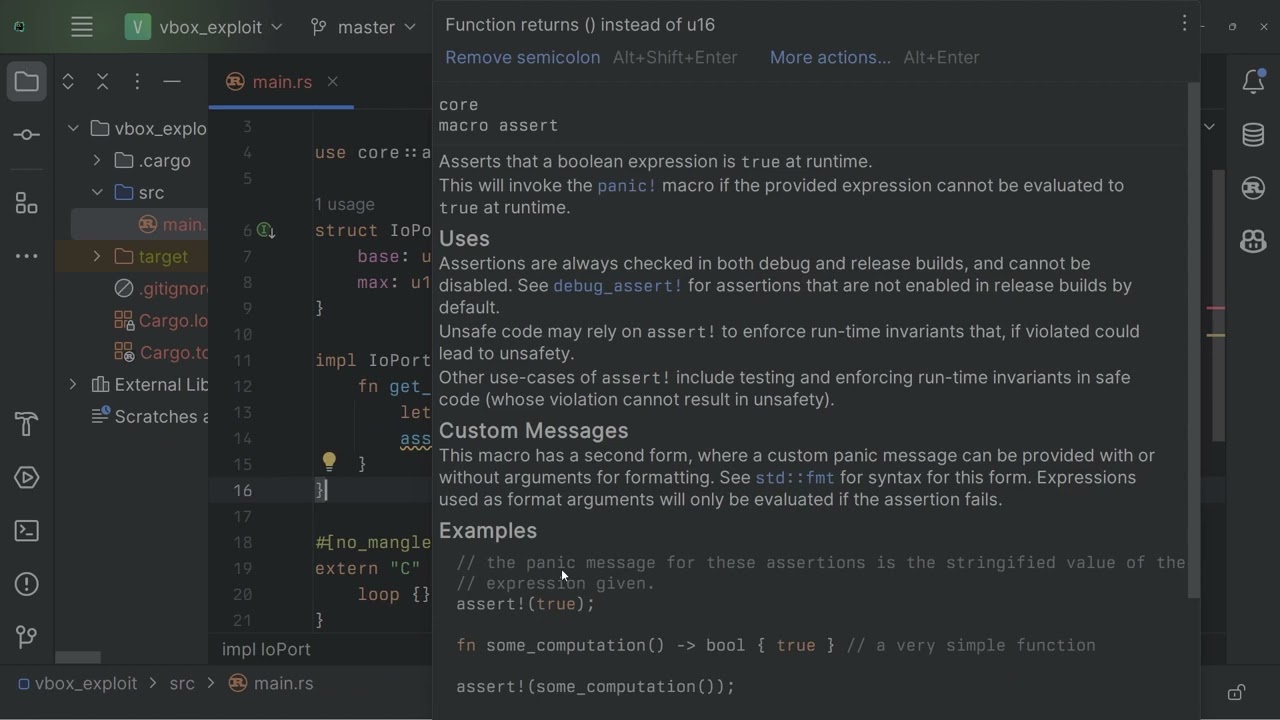Follow the panic! documentation link
The image size is (1280, 720).
tap(627, 186)
